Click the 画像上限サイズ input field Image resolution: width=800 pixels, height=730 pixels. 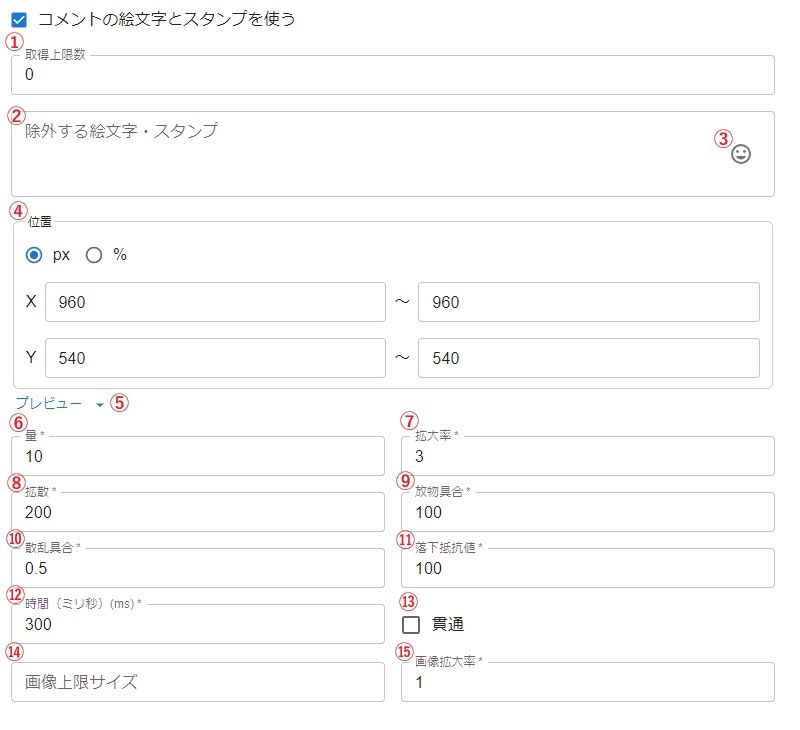click(x=198, y=682)
